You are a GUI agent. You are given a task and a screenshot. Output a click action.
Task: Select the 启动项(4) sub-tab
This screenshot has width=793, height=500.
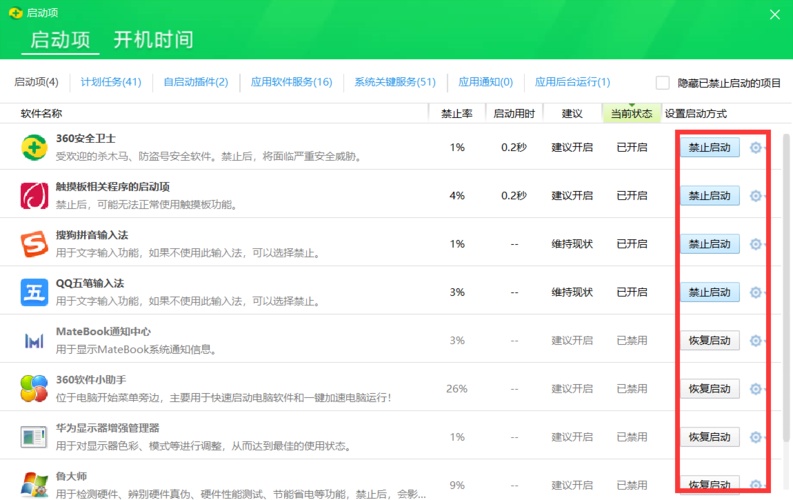[x=36, y=82]
